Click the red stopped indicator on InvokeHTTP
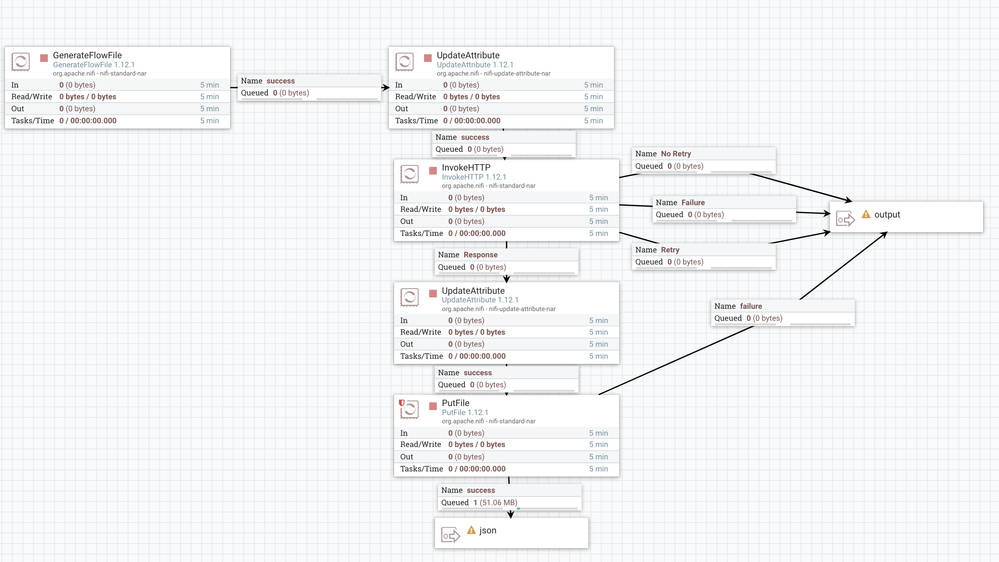The image size is (999, 562). (x=433, y=171)
